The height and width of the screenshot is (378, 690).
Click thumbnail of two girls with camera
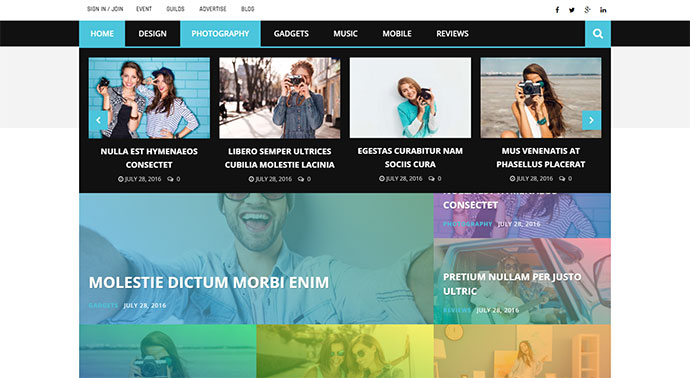pyautogui.click(x=149, y=98)
